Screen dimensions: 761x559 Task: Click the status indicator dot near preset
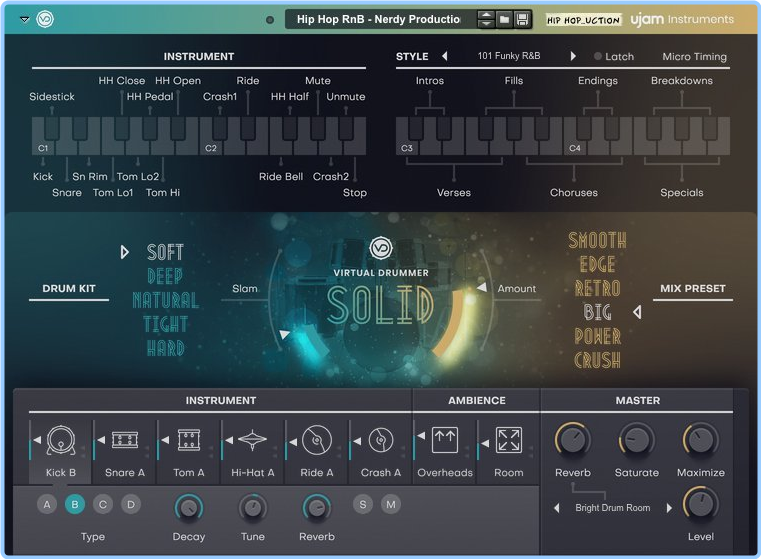click(270, 20)
